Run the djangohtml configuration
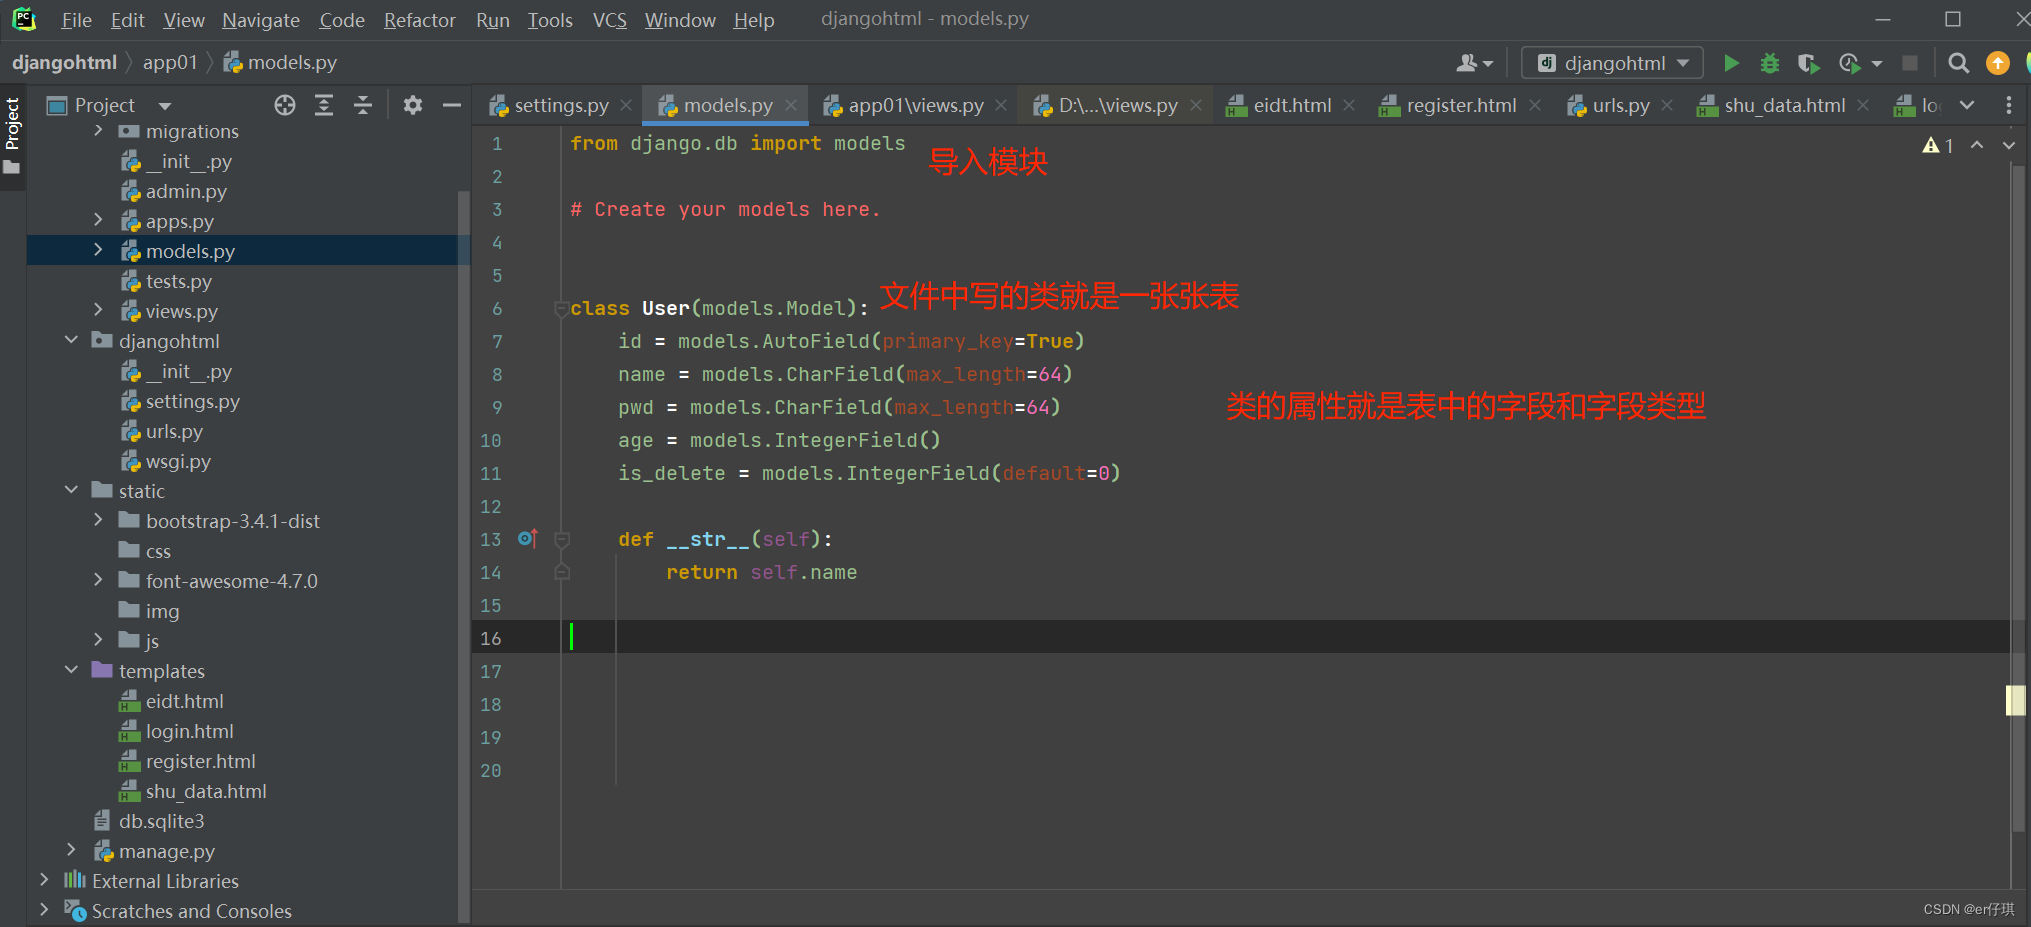This screenshot has width=2031, height=927. point(1731,63)
